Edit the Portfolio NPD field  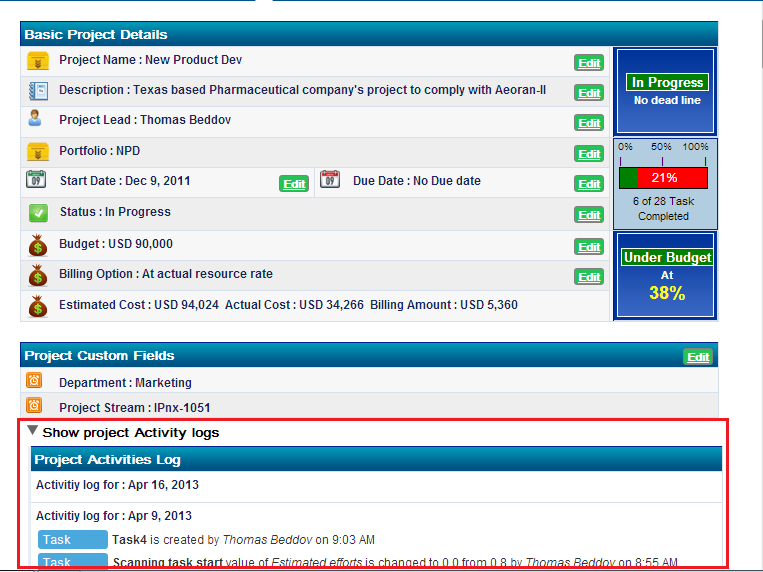tap(589, 154)
